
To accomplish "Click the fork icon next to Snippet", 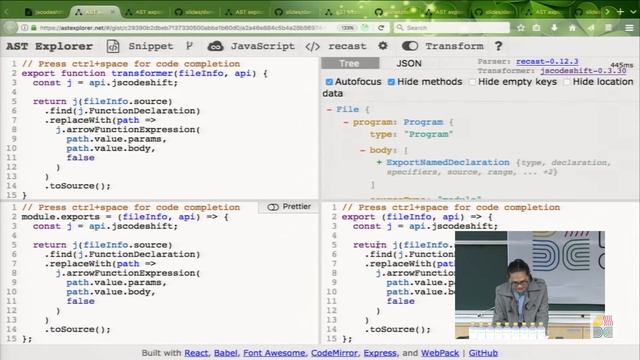I will (189, 46).
